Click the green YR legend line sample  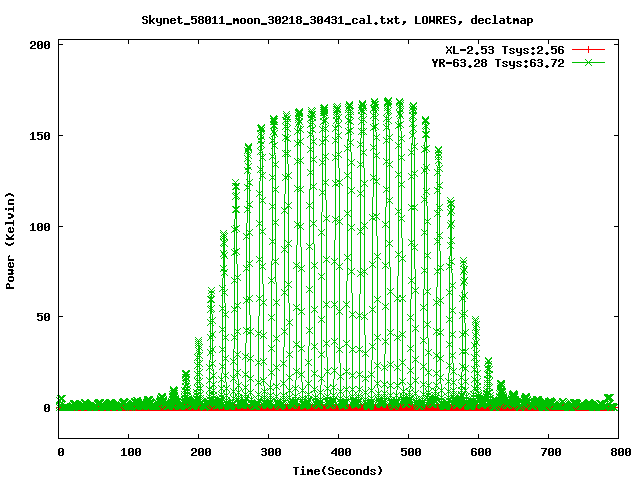coord(588,62)
